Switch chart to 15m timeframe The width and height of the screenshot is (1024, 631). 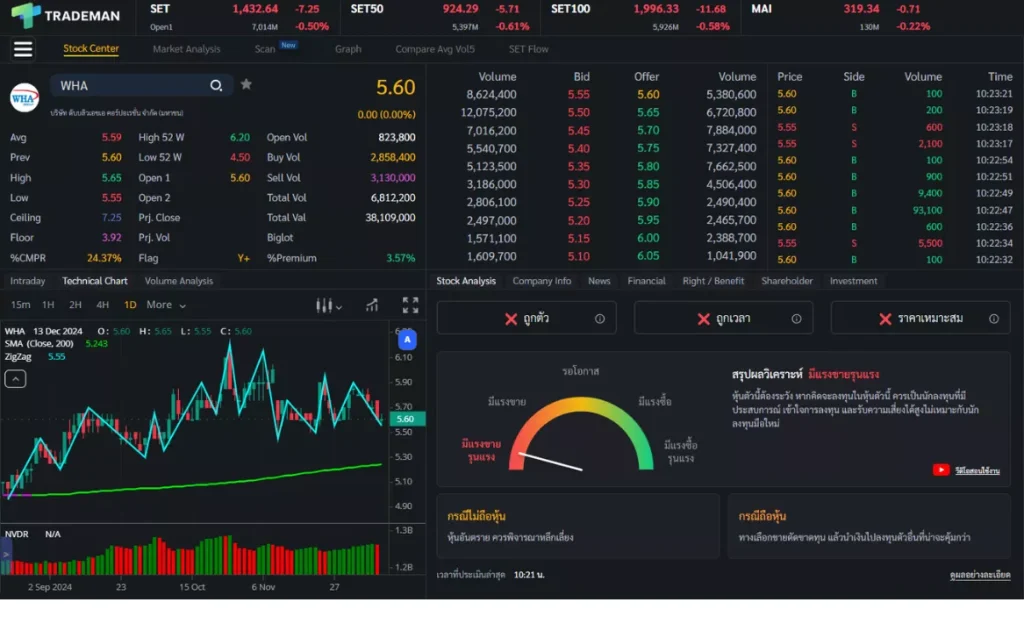[x=20, y=305]
